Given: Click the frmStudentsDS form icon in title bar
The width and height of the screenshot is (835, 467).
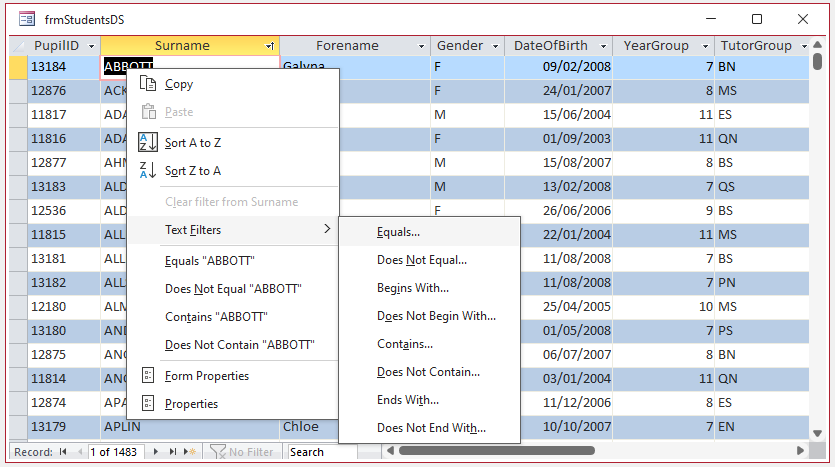Looking at the screenshot, I should pyautogui.click(x=27, y=20).
